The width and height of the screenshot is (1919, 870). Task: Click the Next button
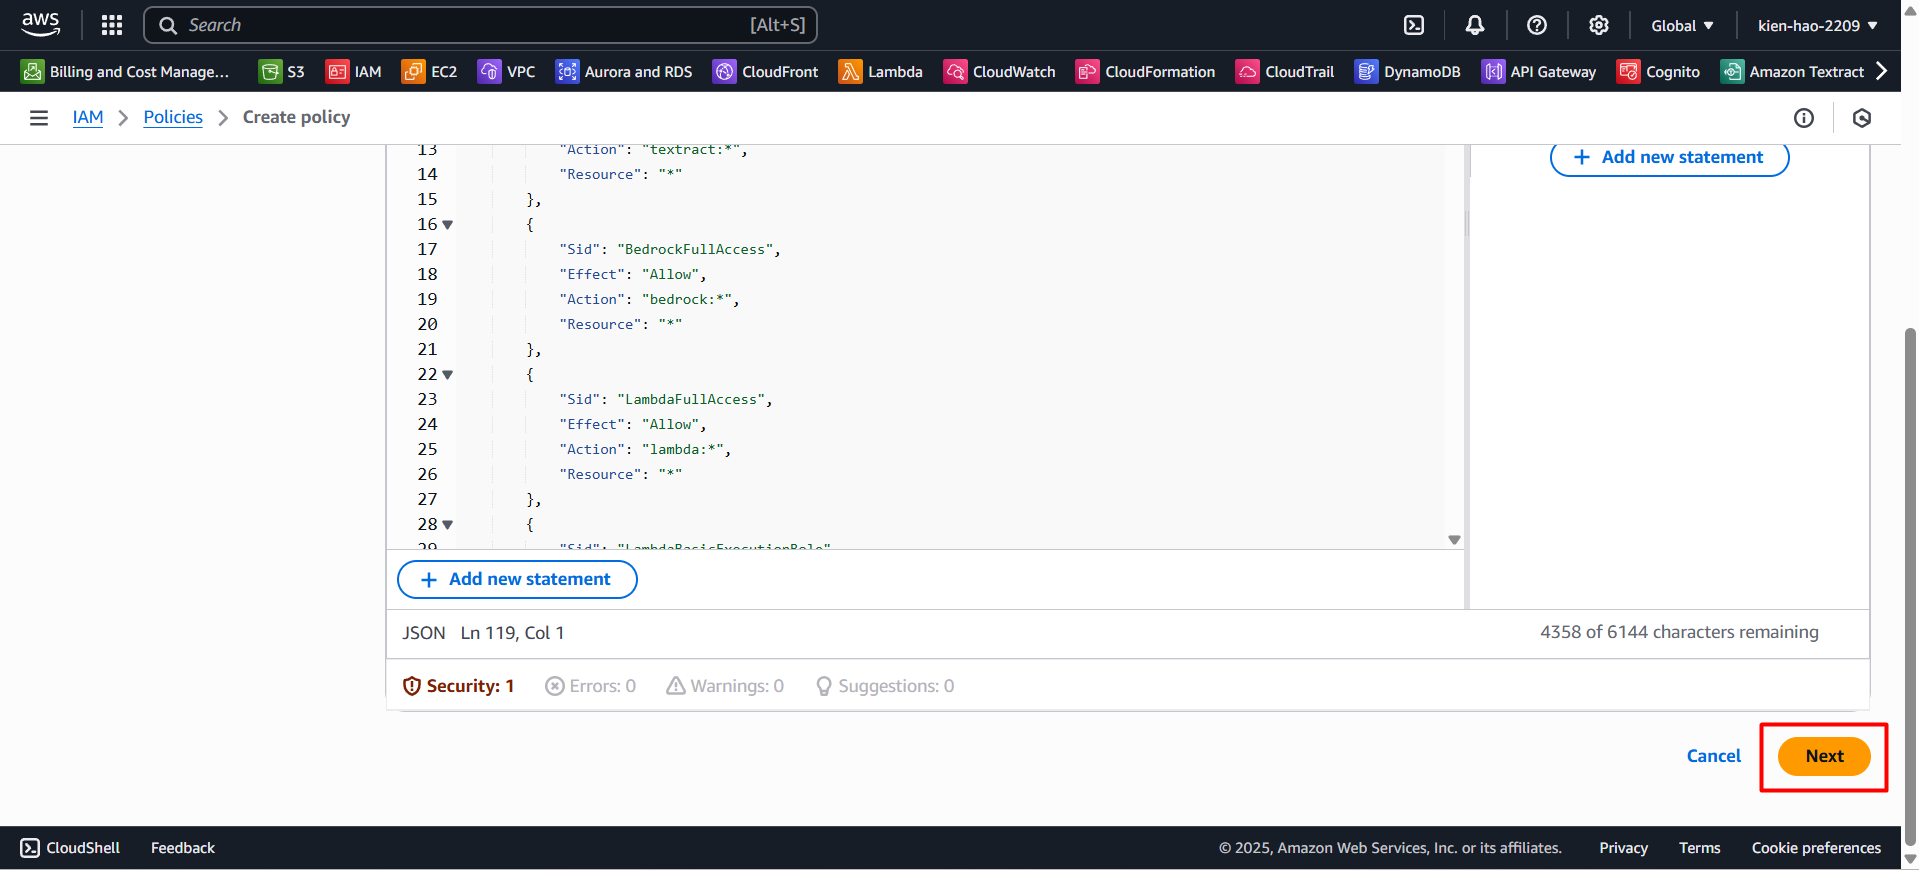coord(1824,757)
